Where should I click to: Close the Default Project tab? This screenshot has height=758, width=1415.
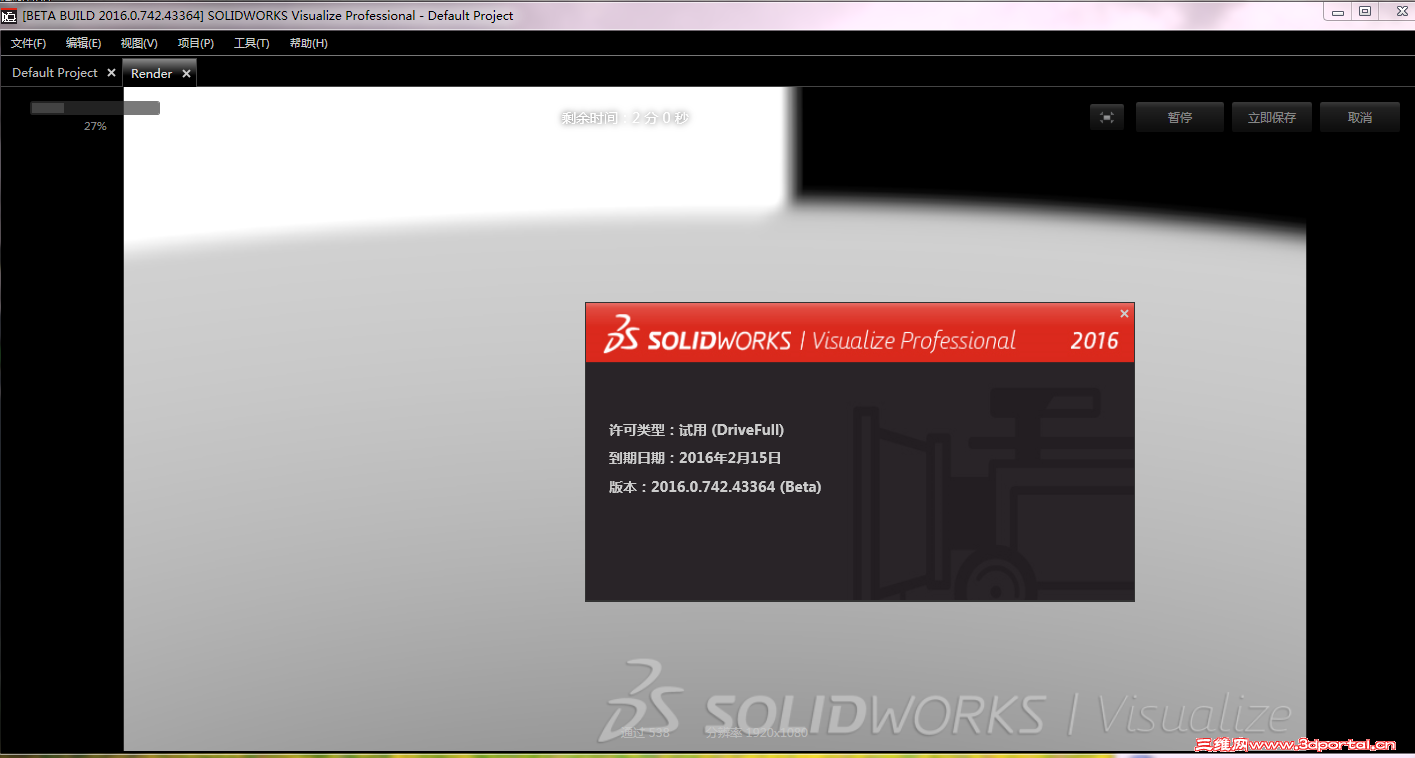click(x=111, y=73)
